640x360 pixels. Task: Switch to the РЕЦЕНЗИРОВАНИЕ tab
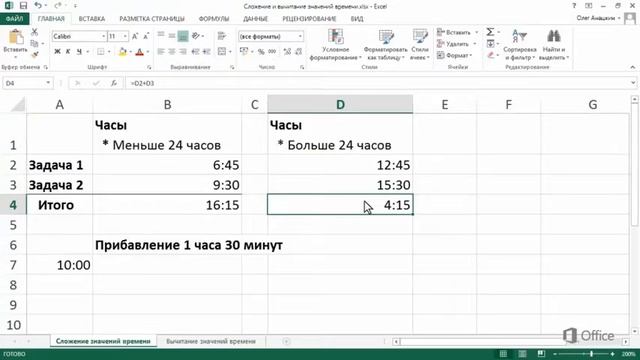[309, 19]
